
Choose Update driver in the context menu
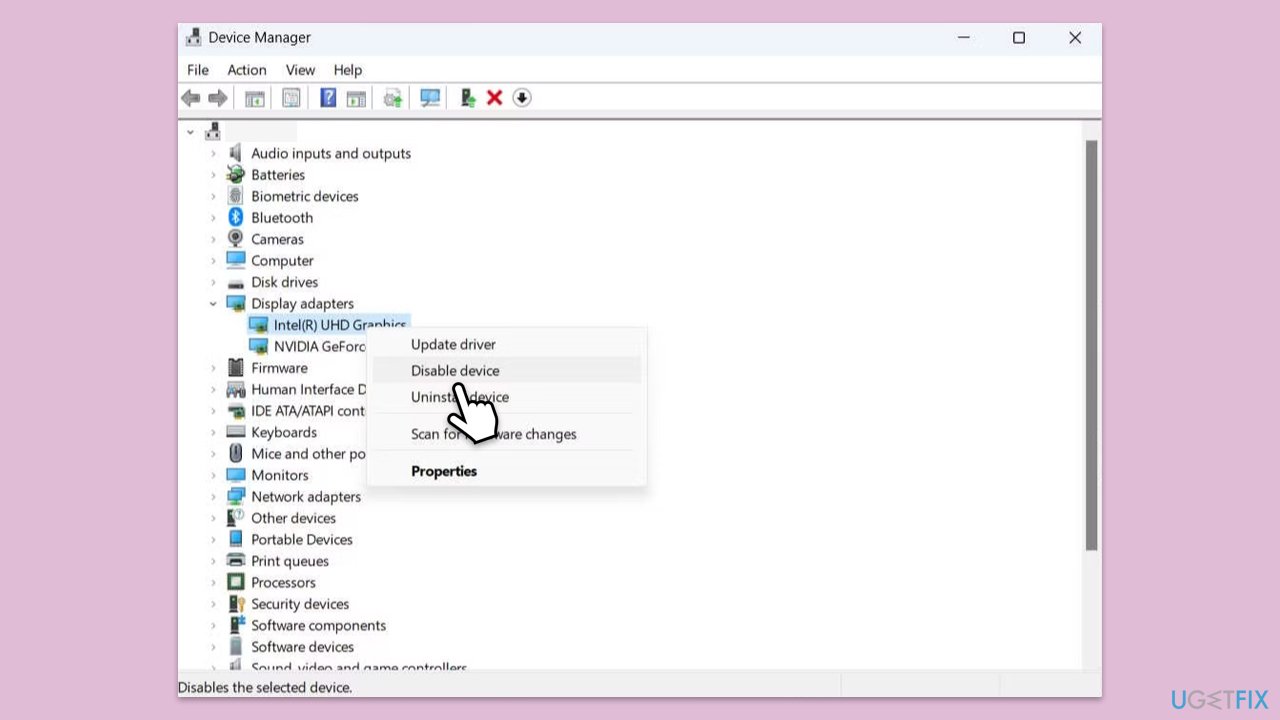pos(453,344)
